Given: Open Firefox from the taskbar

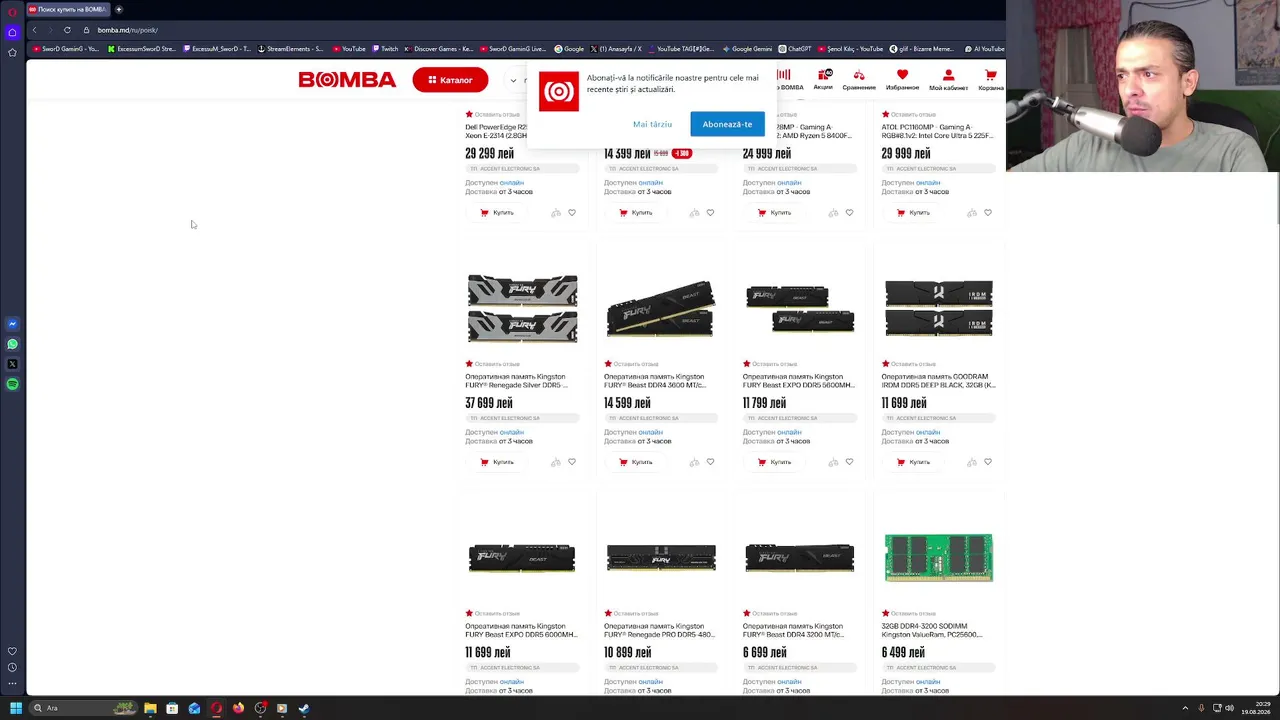Looking at the screenshot, I should pyautogui.click(x=238, y=708).
